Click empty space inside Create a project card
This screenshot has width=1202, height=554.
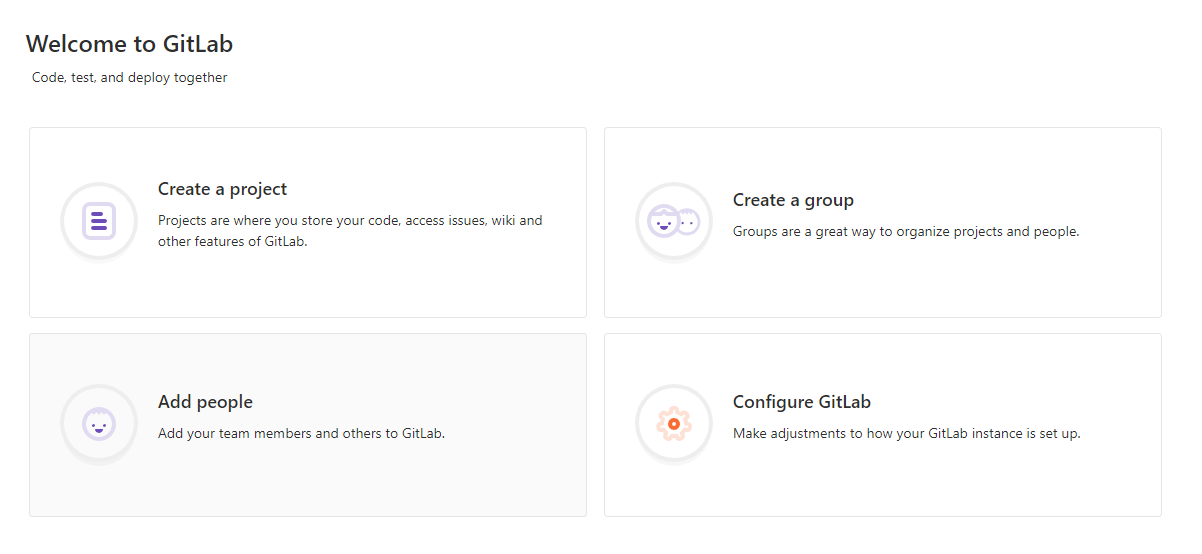400,285
